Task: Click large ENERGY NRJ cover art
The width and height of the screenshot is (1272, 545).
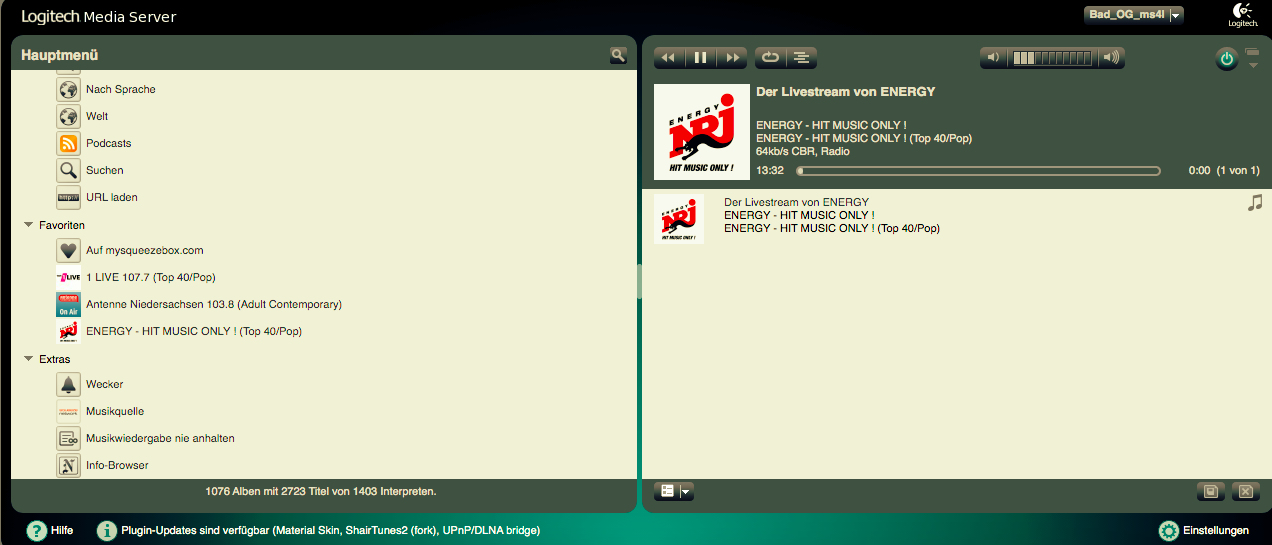Action: pos(701,132)
